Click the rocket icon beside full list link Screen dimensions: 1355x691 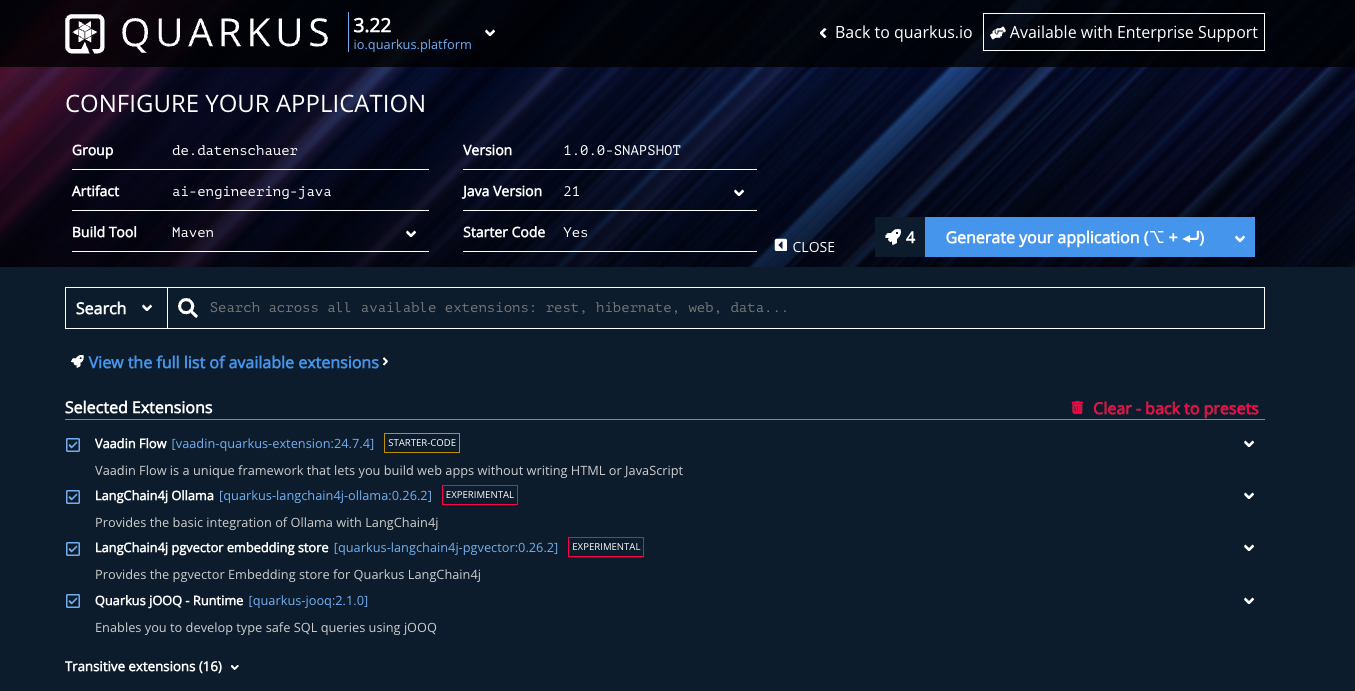tap(77, 362)
